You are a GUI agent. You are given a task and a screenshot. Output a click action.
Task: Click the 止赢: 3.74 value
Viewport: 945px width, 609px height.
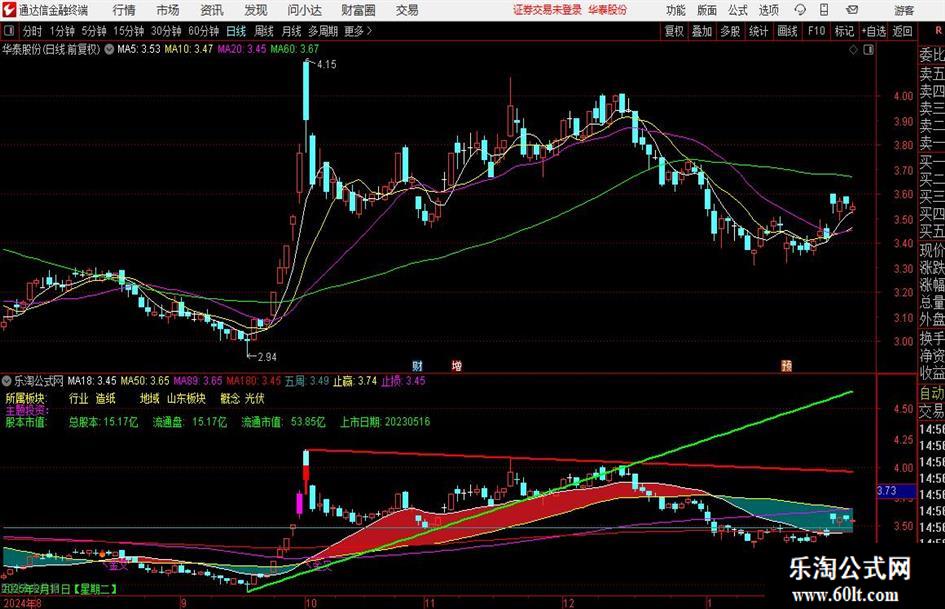click(355, 381)
